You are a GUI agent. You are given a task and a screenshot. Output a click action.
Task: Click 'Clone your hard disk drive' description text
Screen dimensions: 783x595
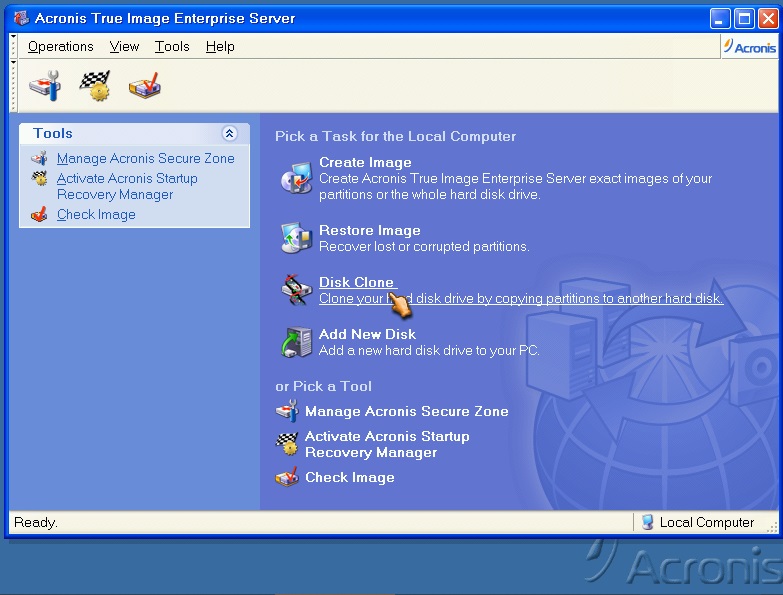(521, 298)
